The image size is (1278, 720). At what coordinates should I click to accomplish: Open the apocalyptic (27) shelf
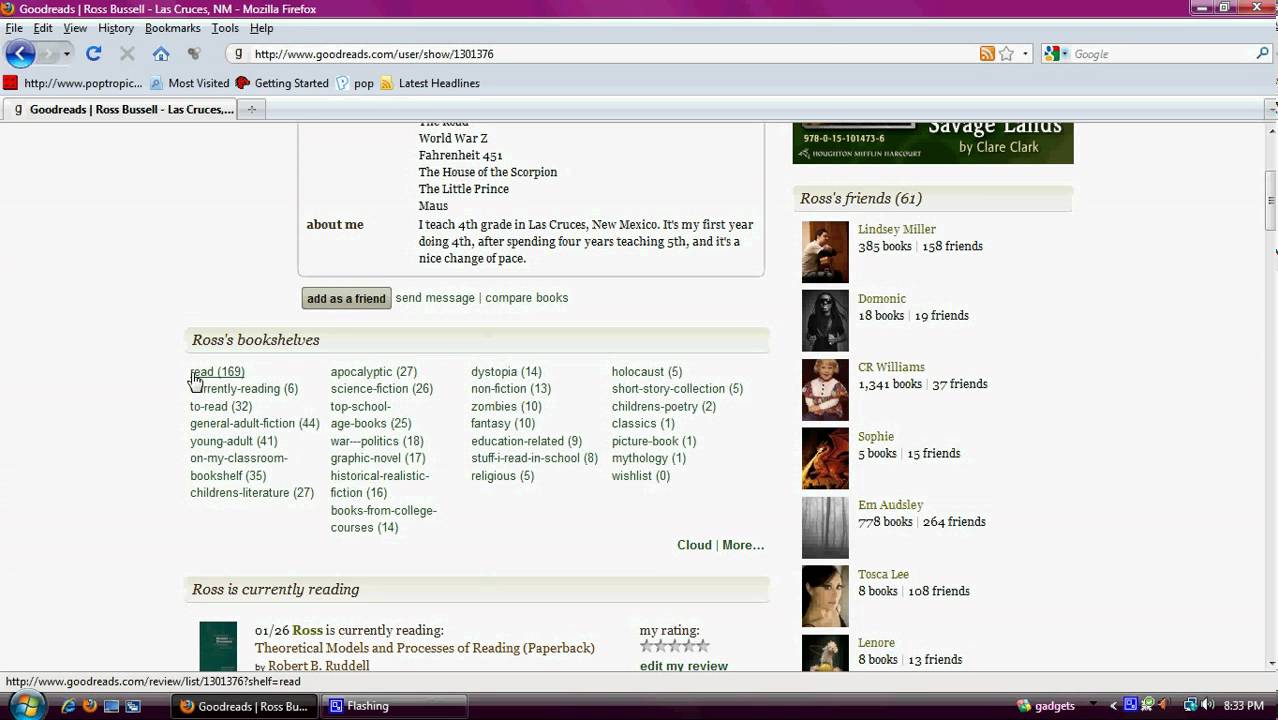tap(374, 372)
